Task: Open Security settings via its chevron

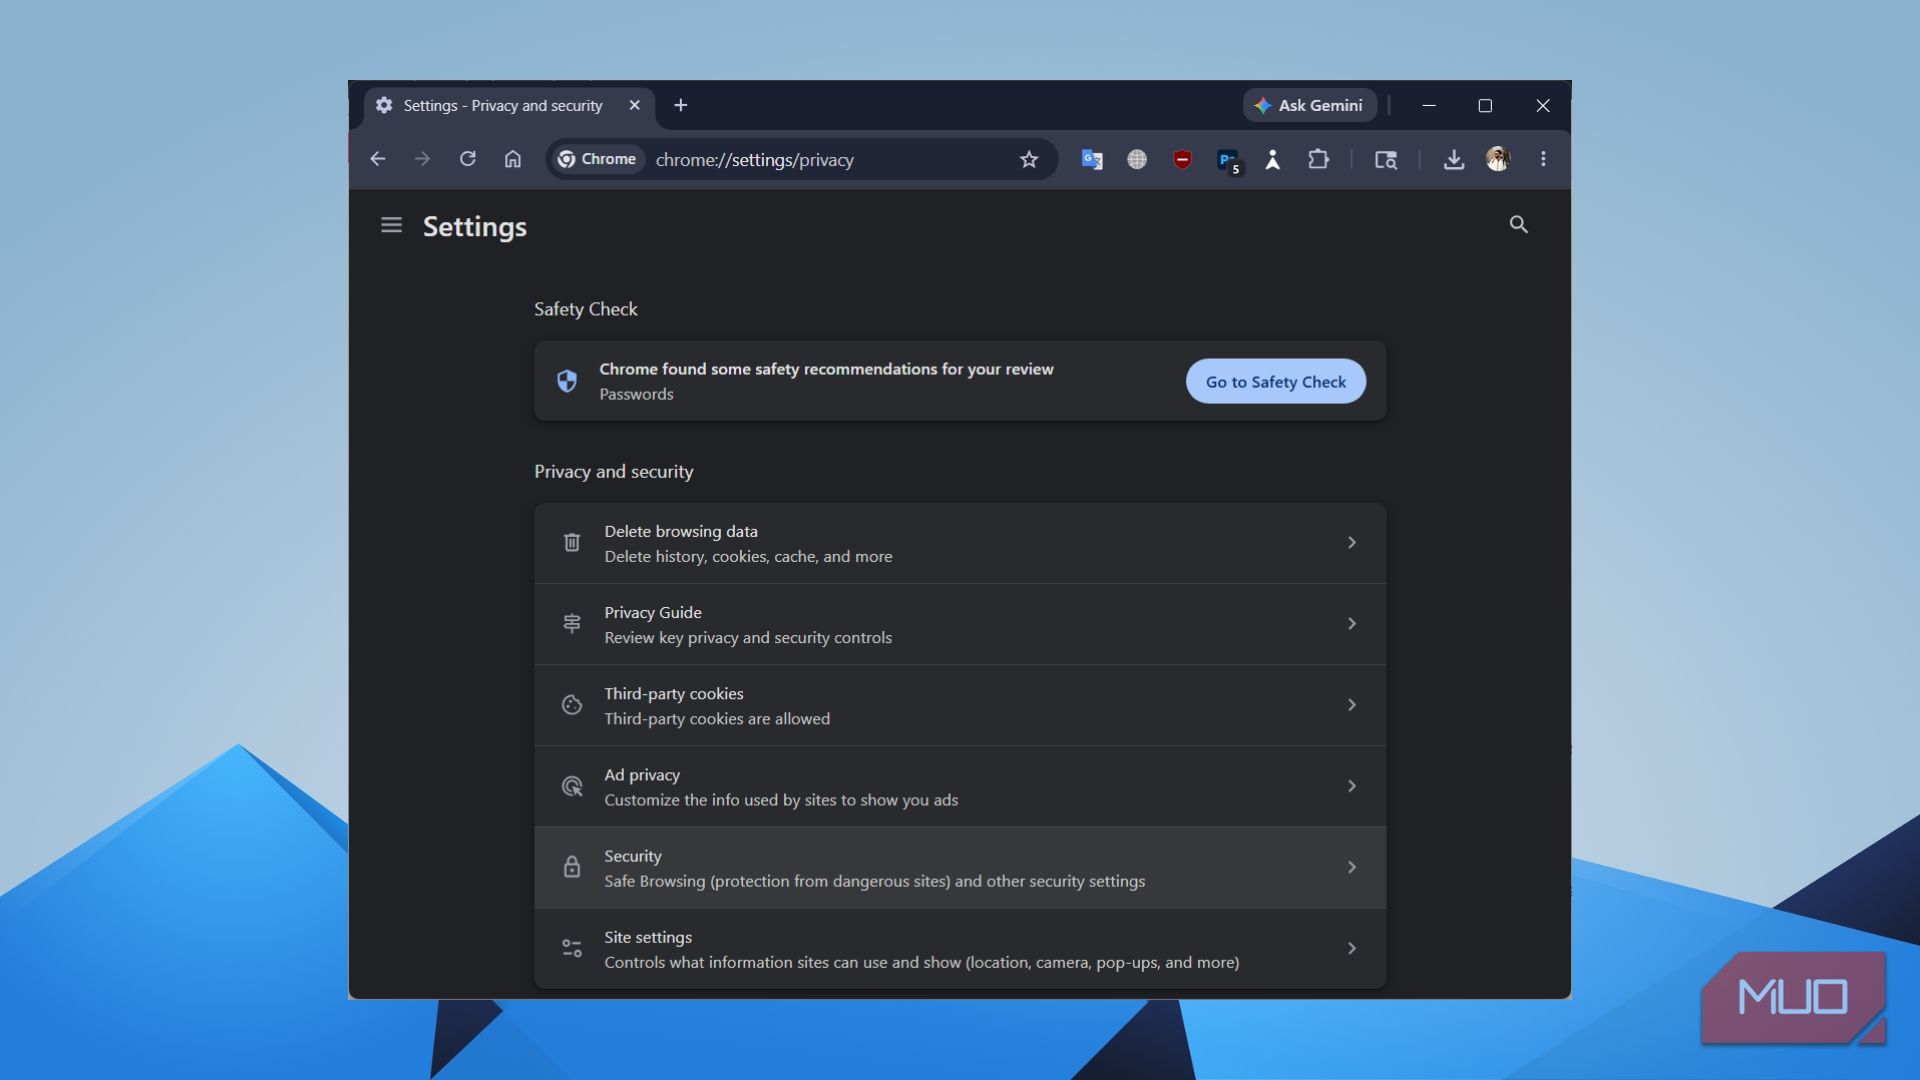Action: [1351, 867]
